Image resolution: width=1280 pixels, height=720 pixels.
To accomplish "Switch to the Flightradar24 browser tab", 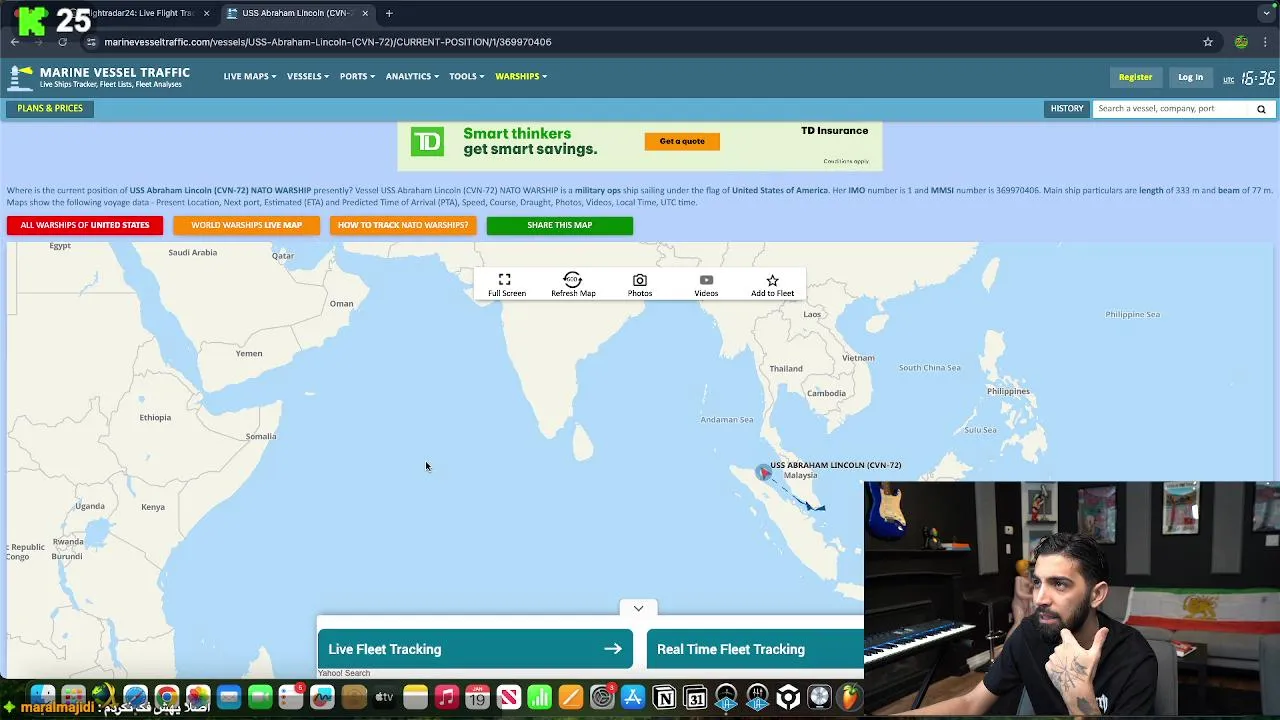I will [x=140, y=13].
